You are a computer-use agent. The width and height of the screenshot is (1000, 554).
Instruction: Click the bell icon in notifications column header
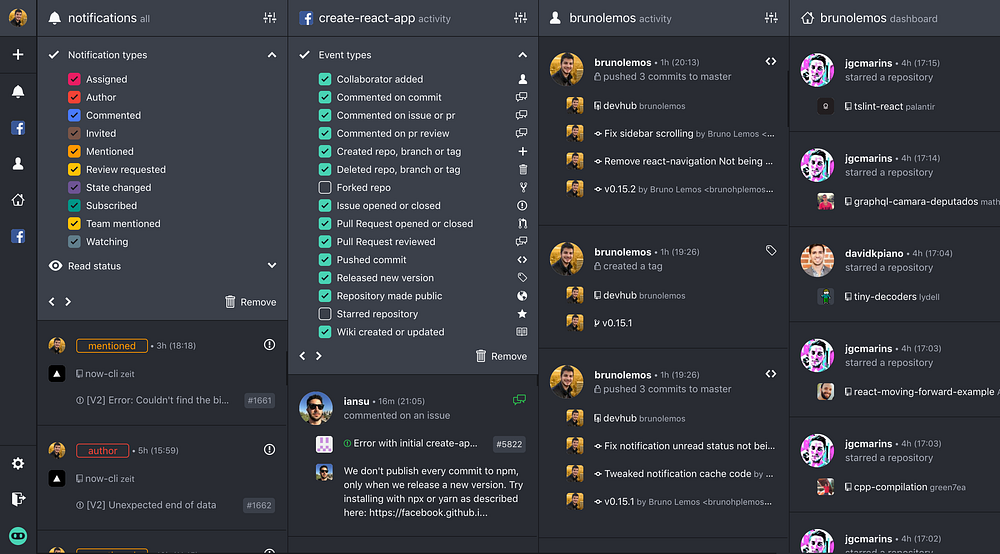pyautogui.click(x=55, y=18)
